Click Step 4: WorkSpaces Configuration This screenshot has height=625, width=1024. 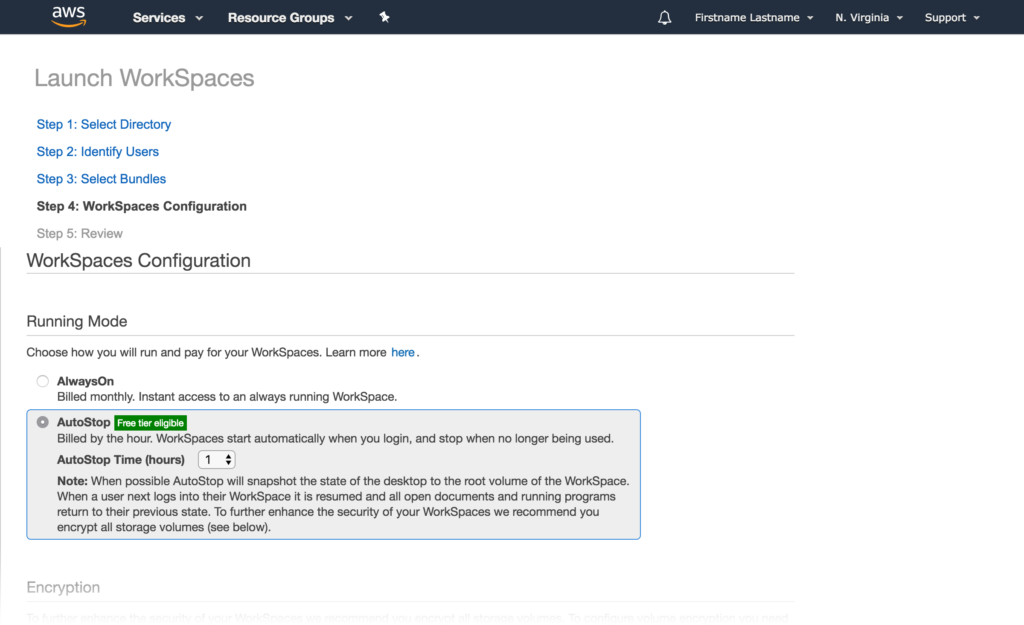tap(142, 206)
